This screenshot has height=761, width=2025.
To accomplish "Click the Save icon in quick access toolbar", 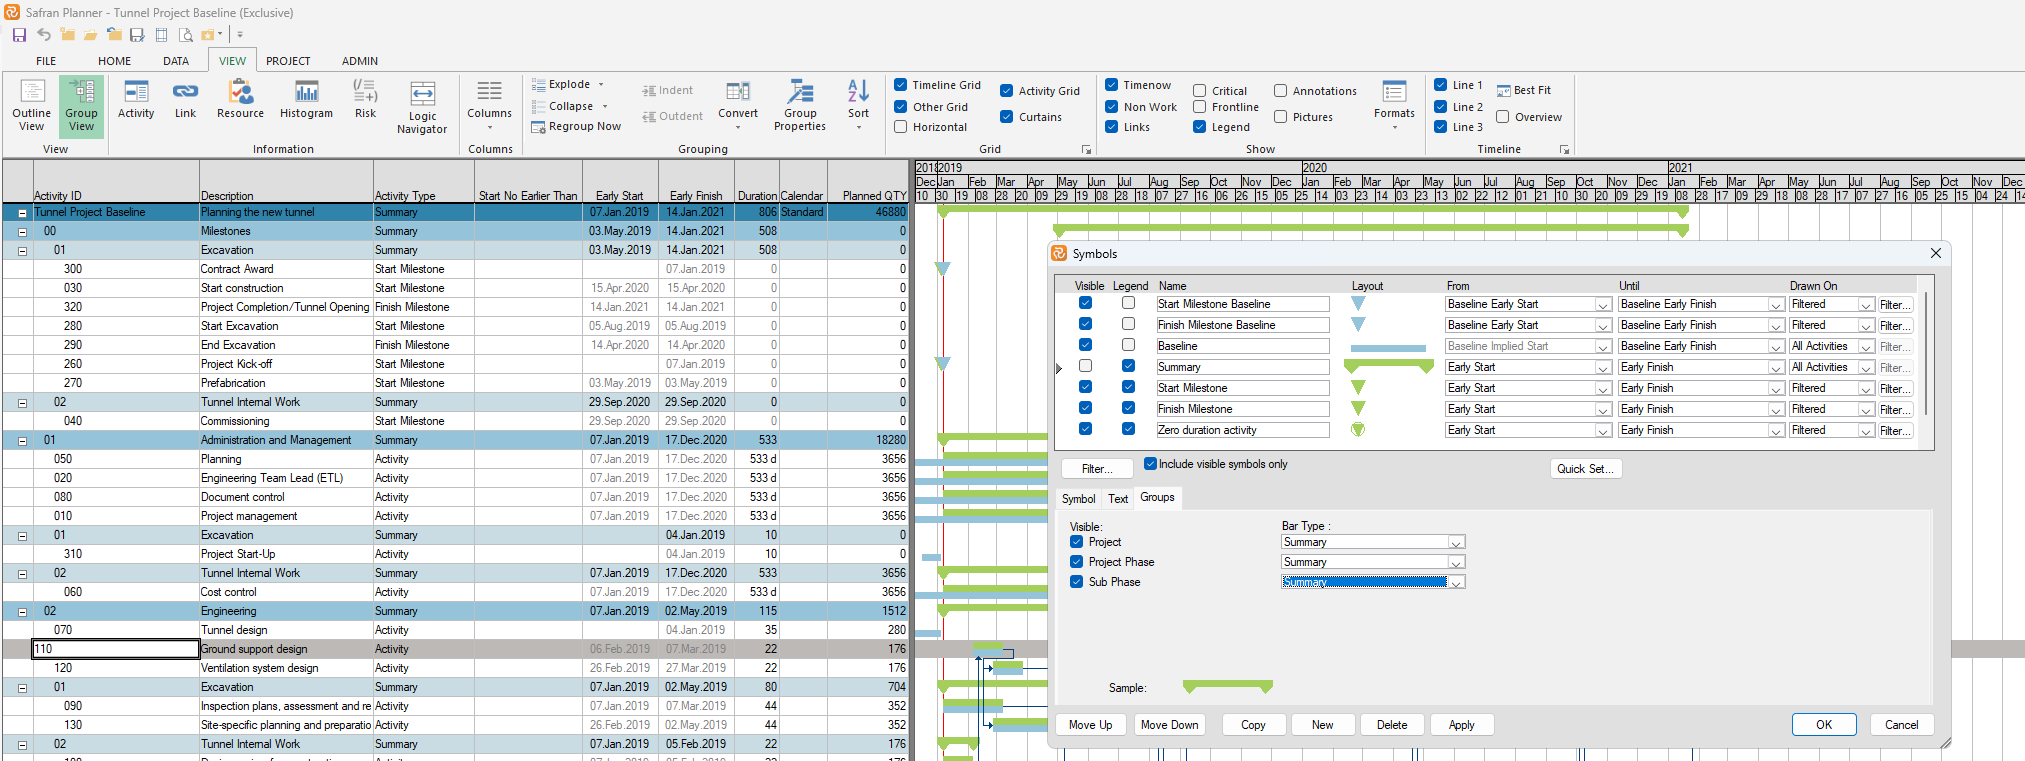I will point(19,35).
